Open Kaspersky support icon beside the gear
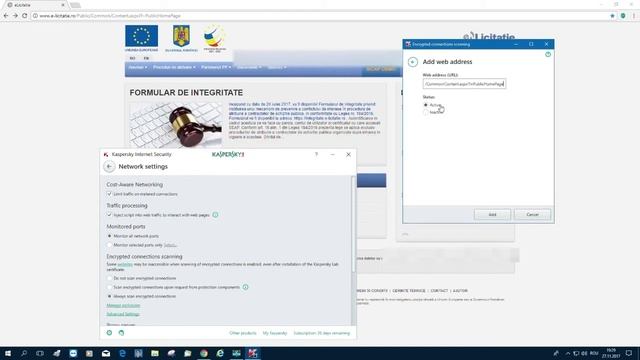The height and width of the screenshot is (360, 640). point(121,333)
